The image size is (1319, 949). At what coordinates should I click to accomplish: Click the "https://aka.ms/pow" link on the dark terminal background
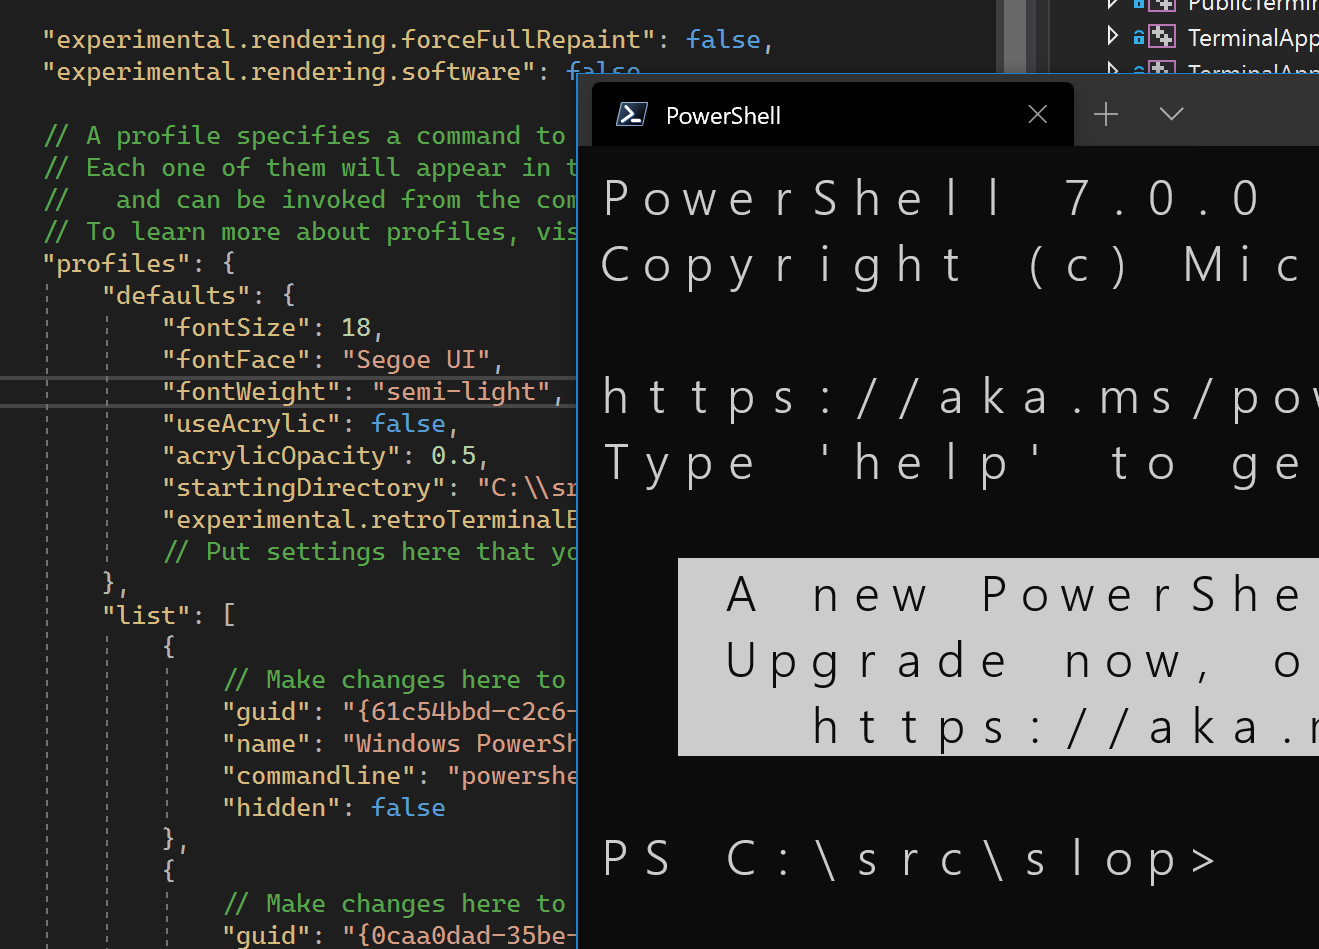(x=960, y=398)
